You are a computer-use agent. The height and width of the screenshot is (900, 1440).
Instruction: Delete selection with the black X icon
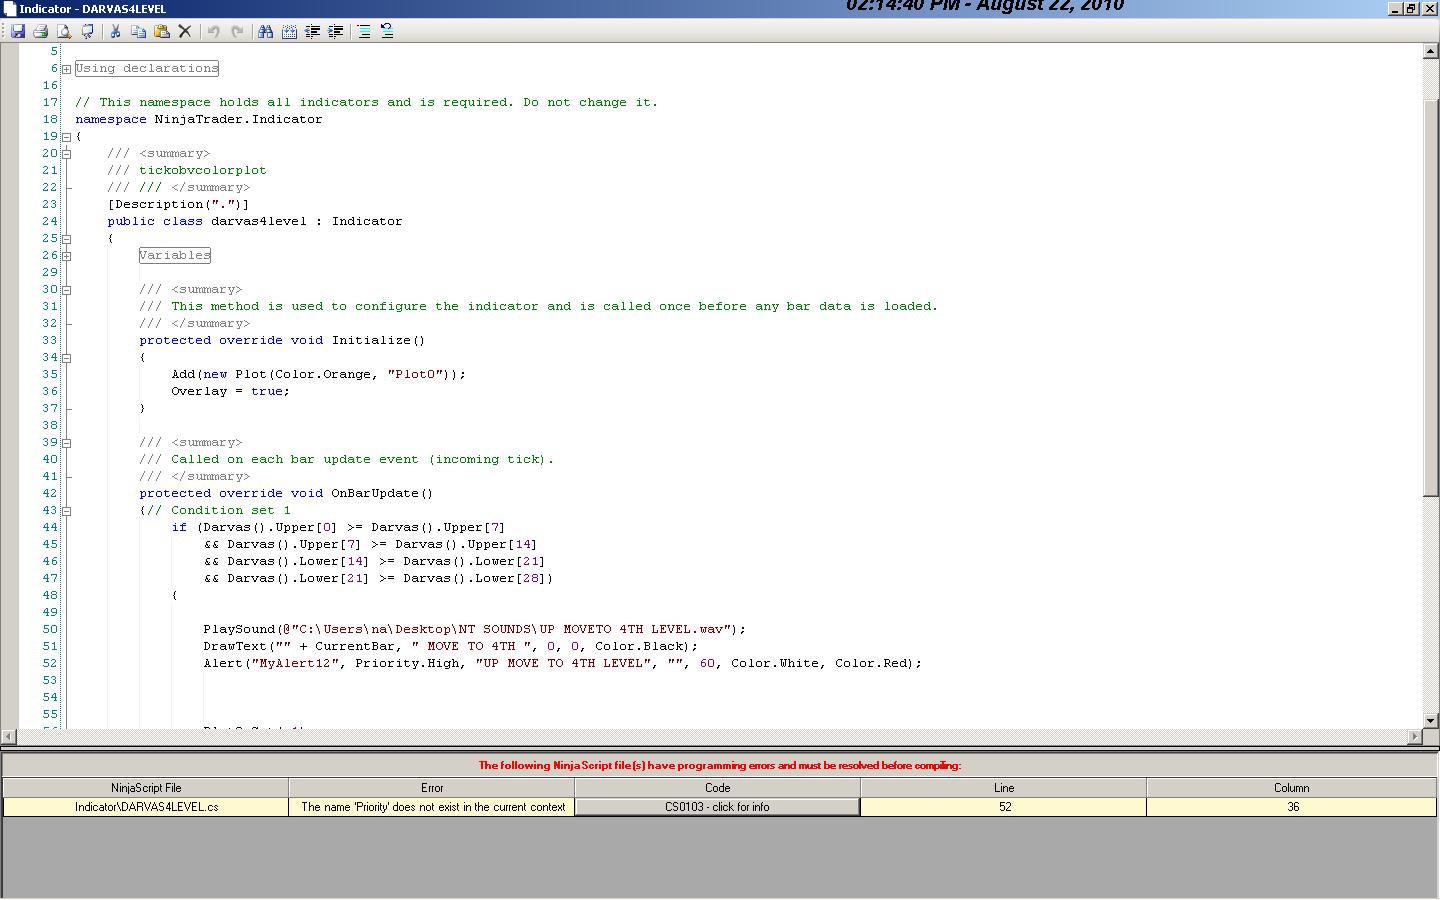click(x=185, y=31)
